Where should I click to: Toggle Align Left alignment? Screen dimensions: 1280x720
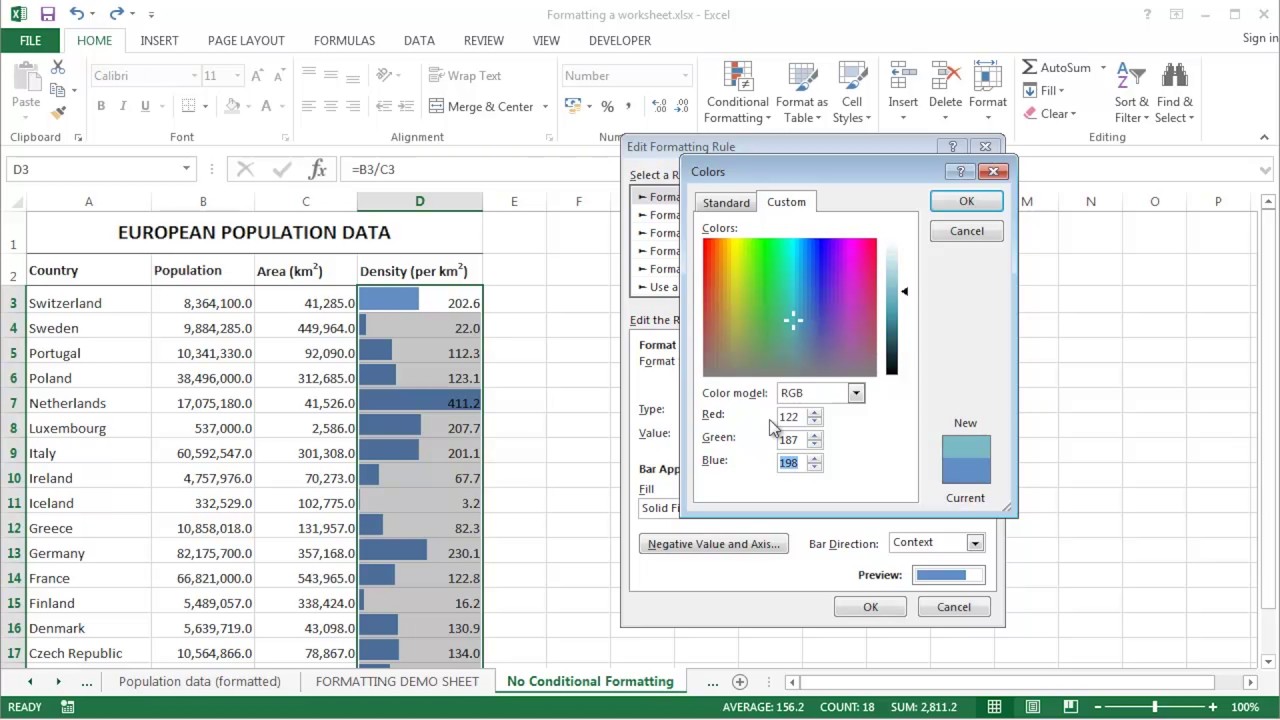pyautogui.click(x=308, y=106)
